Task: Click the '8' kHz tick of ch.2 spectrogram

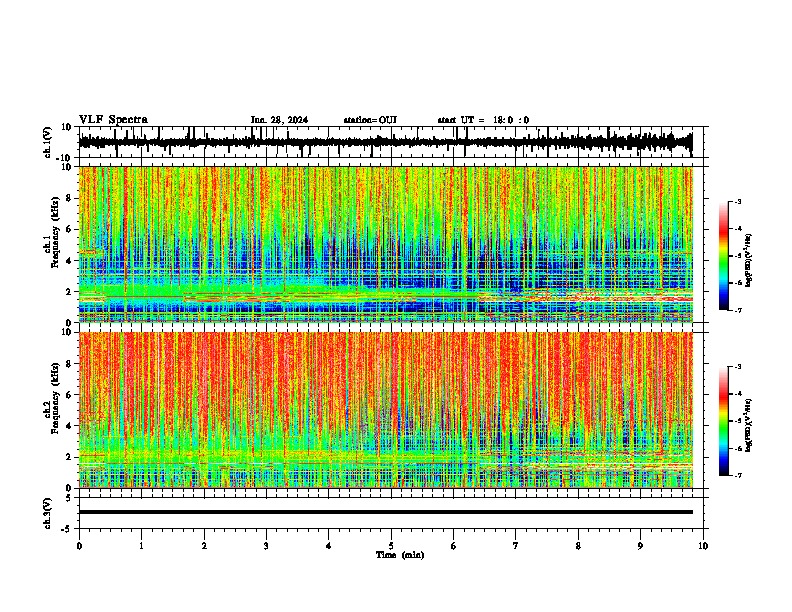Action: pyautogui.click(x=69, y=364)
